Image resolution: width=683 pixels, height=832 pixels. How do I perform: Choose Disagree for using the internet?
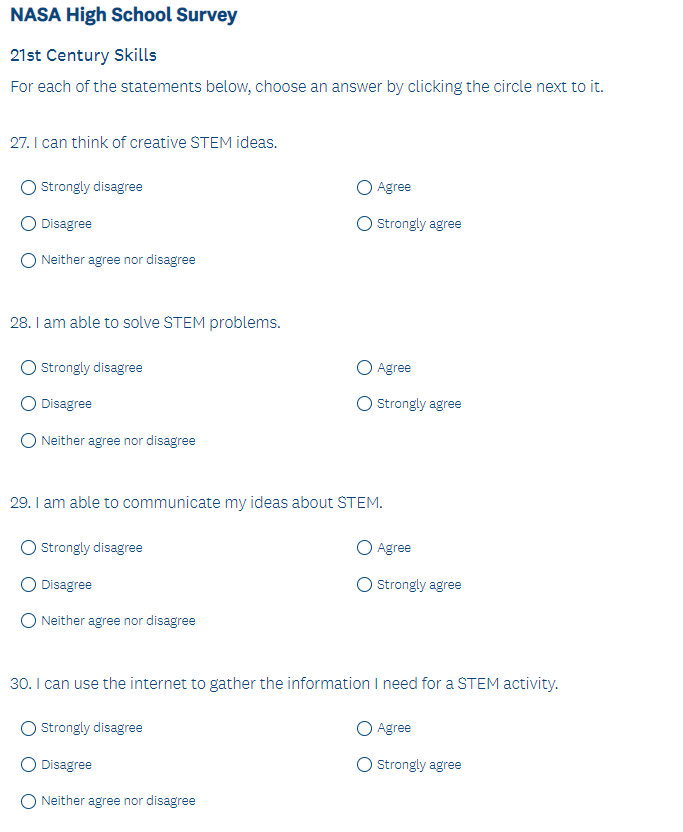(x=29, y=765)
